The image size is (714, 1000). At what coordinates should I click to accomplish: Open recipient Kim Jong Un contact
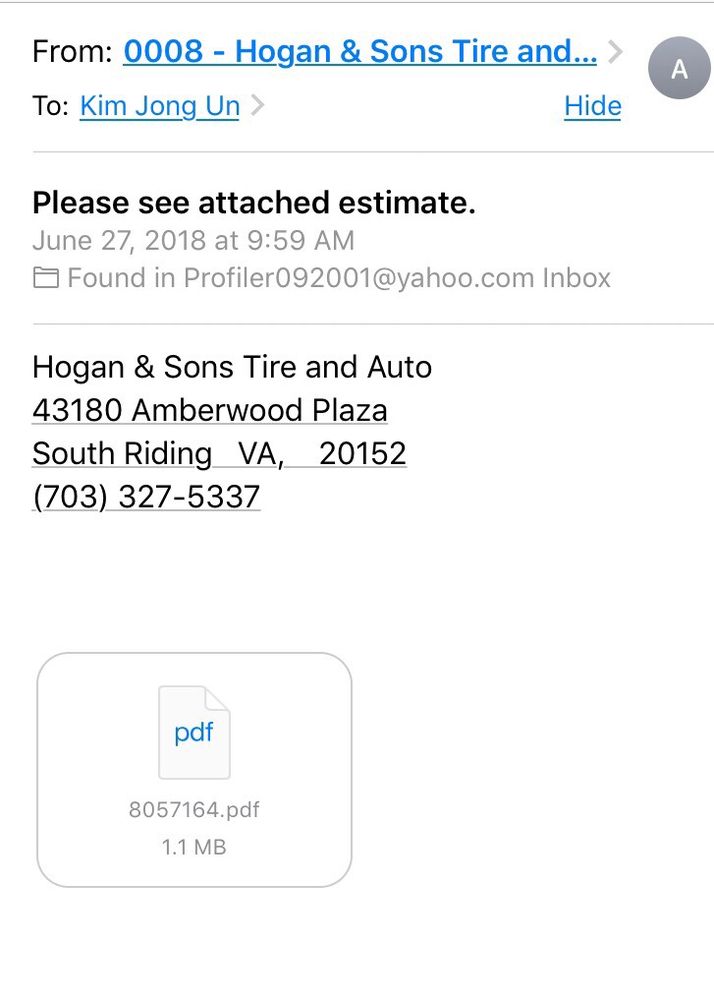click(160, 106)
